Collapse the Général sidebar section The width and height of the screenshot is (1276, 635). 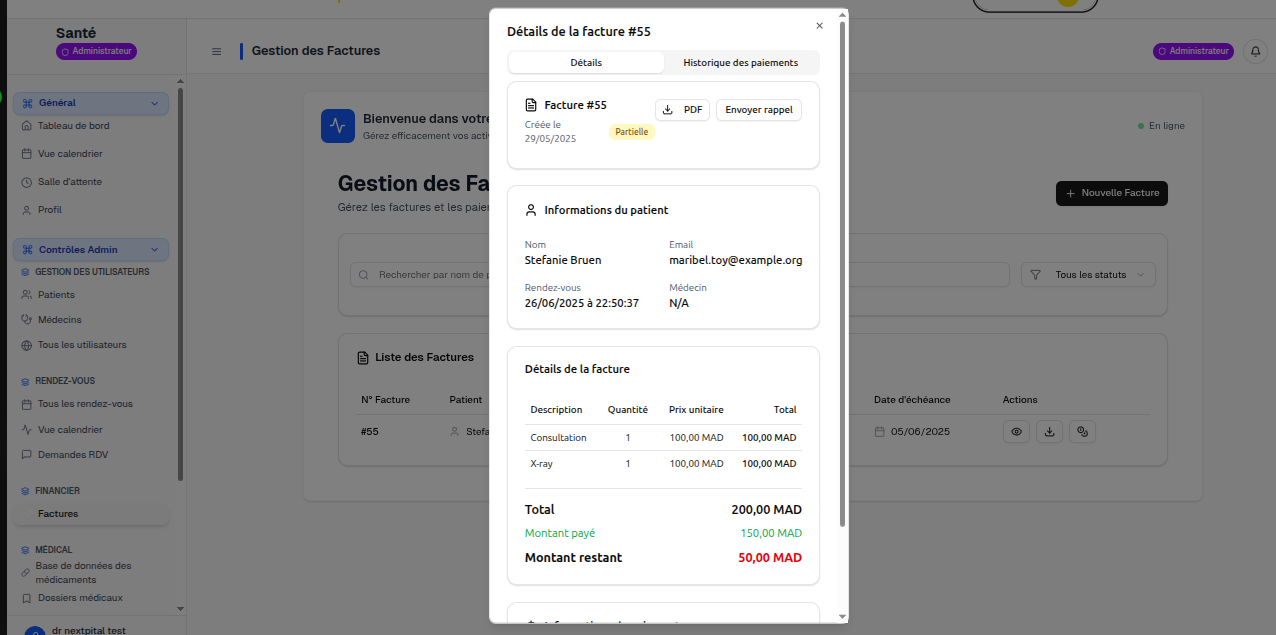154,103
